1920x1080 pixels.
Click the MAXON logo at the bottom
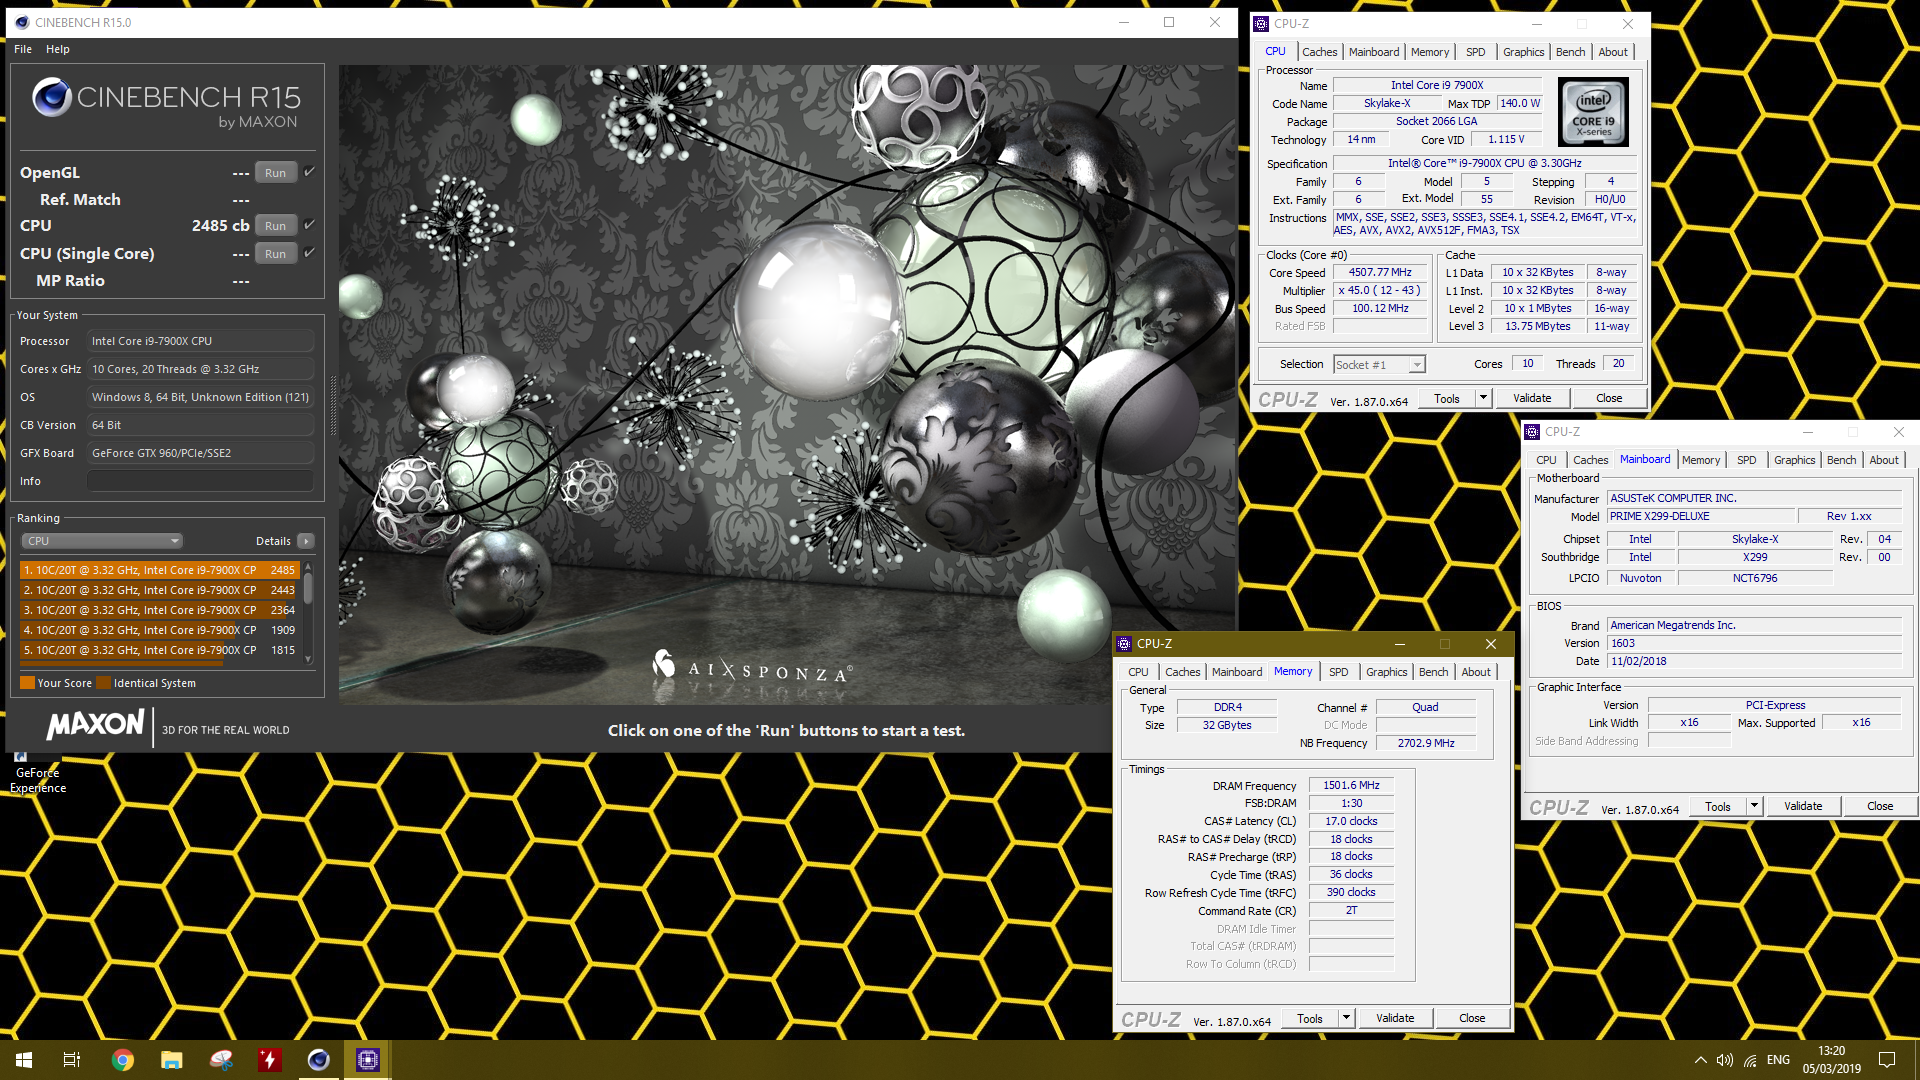pyautogui.click(x=96, y=724)
